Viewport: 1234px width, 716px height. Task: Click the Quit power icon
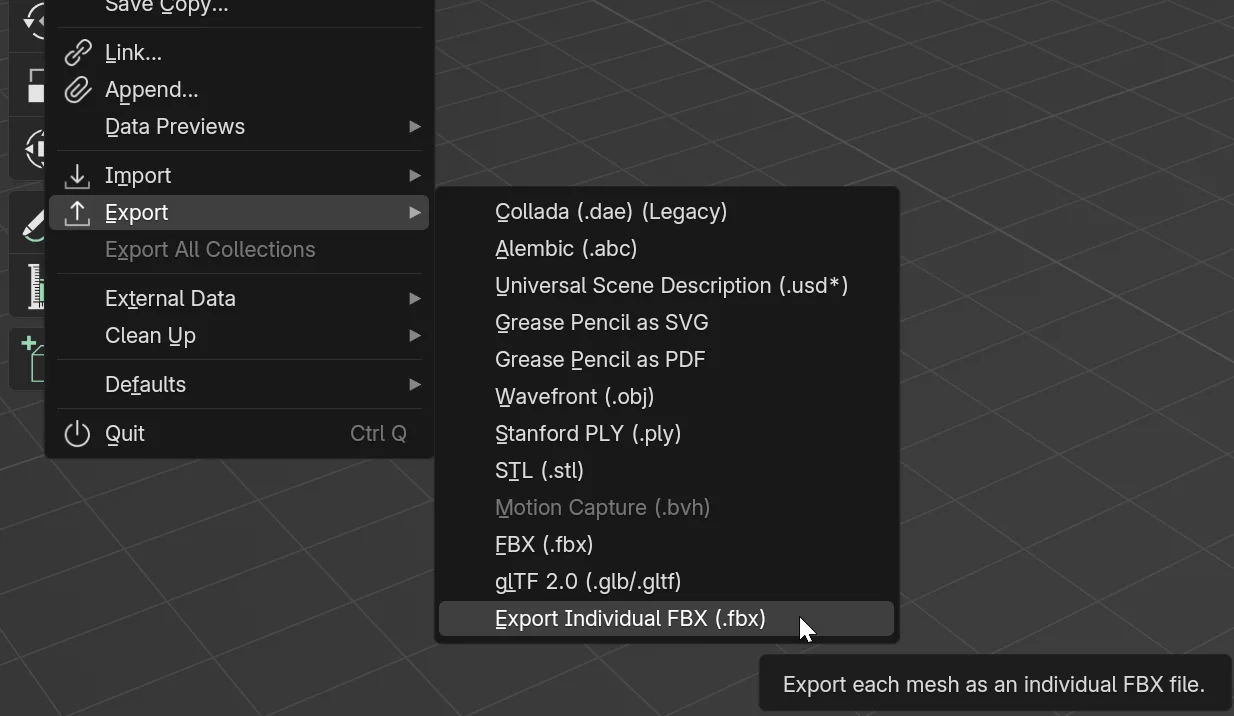(x=77, y=433)
